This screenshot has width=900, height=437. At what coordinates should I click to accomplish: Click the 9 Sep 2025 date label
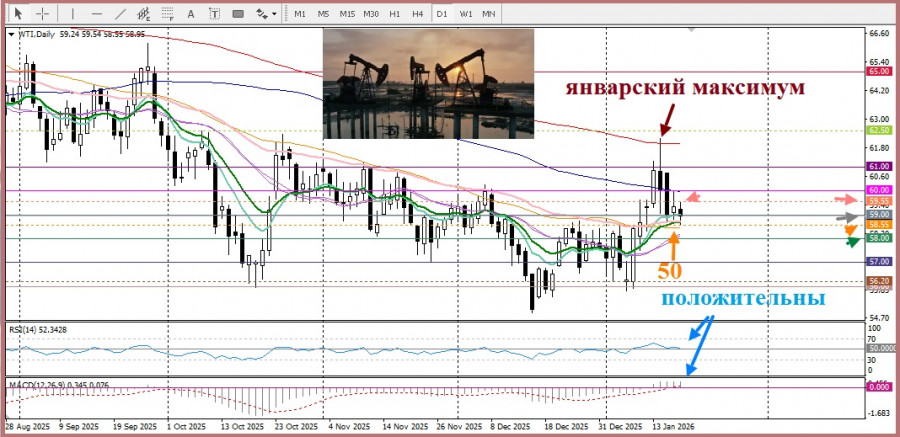[77, 427]
